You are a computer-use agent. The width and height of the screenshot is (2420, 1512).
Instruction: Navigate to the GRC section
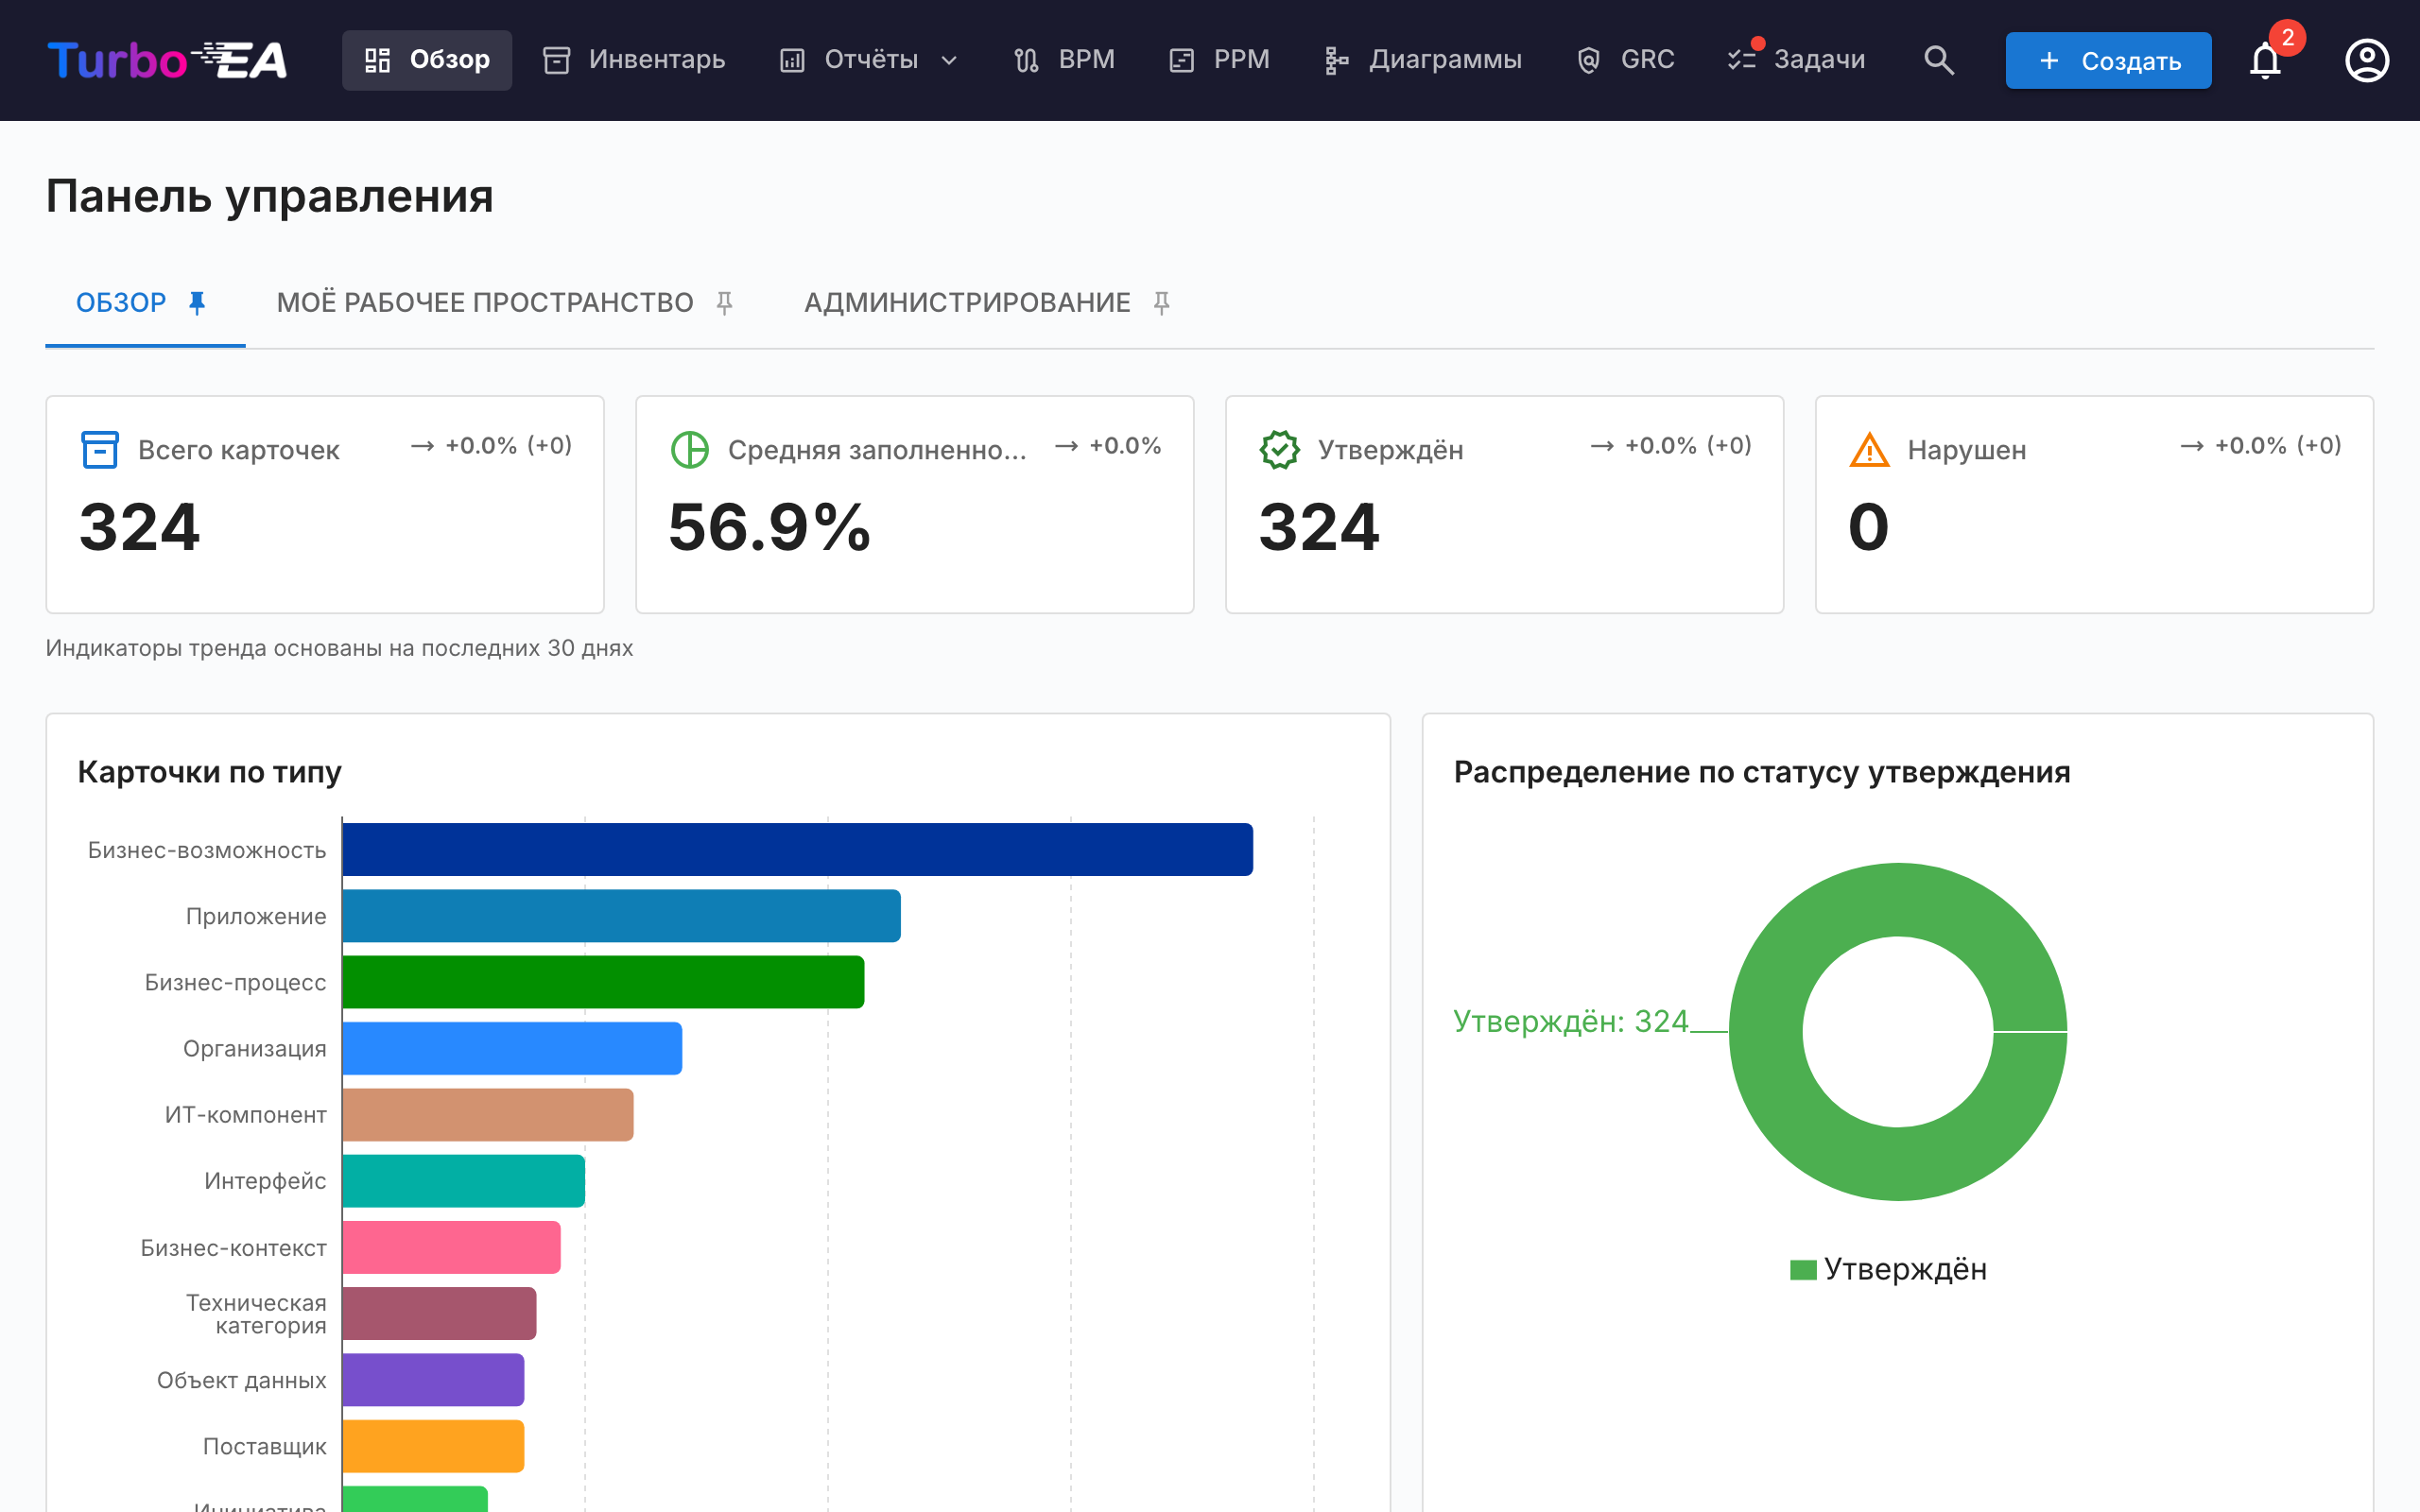coord(1626,60)
